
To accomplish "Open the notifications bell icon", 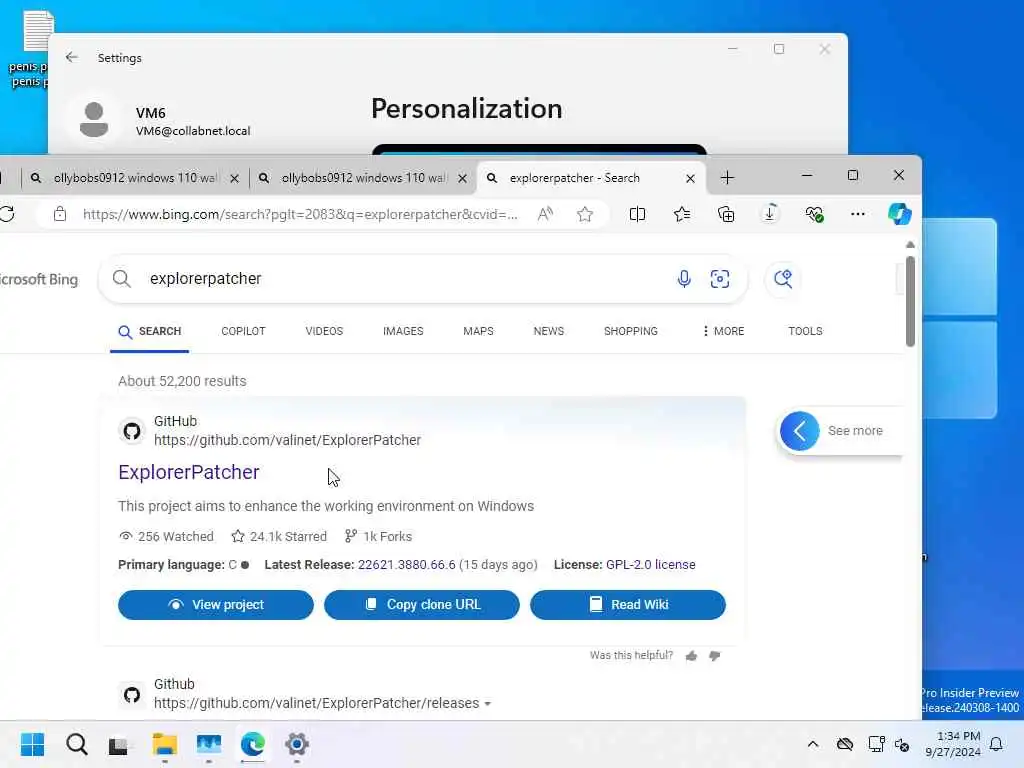I will (x=996, y=744).
